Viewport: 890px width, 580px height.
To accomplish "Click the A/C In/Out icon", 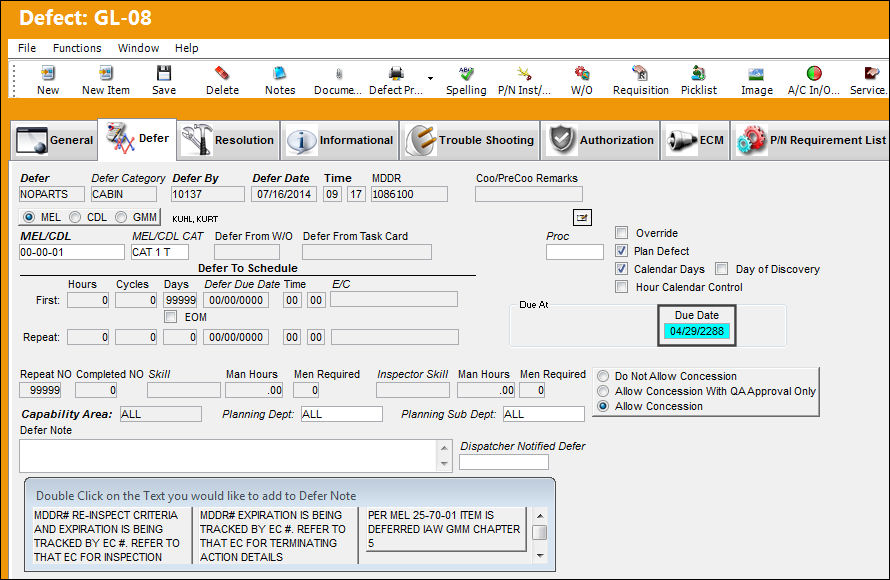I will point(814,73).
